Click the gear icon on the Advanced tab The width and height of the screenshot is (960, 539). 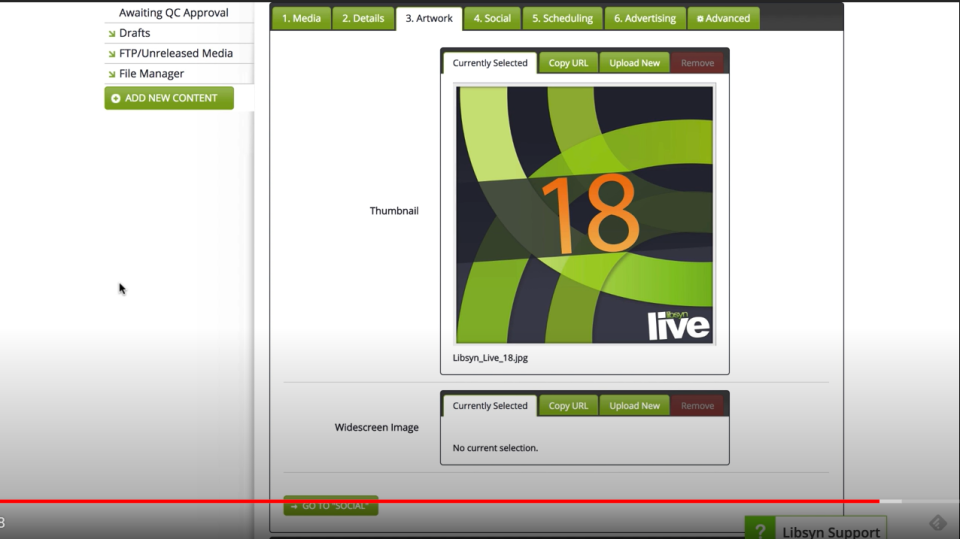(x=700, y=19)
